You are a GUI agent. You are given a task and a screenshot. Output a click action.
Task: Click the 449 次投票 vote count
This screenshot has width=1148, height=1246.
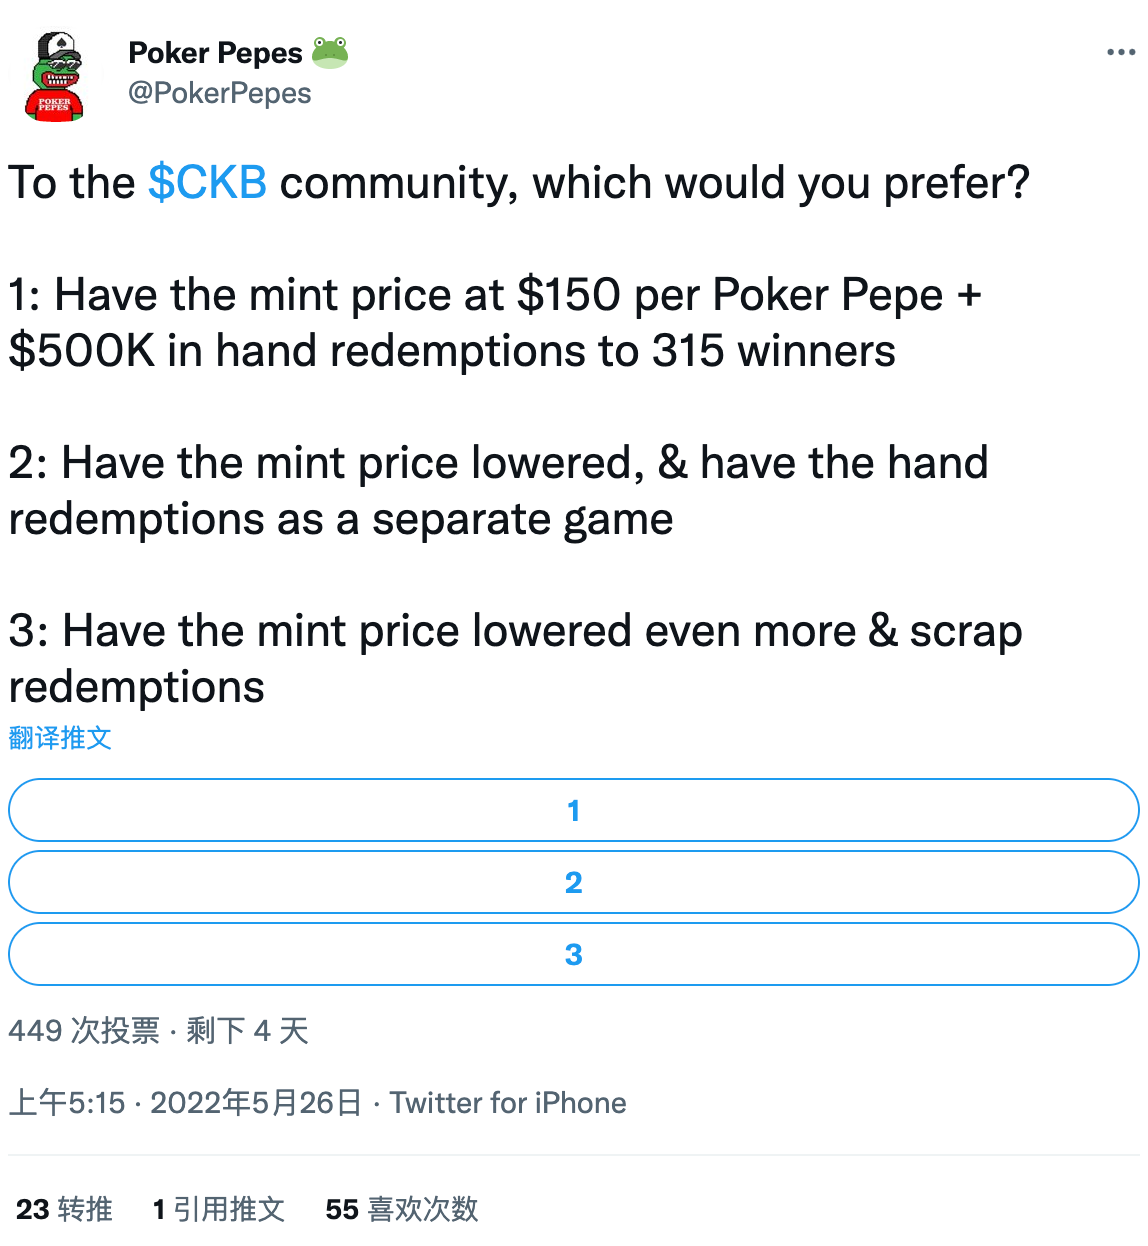(x=84, y=1031)
